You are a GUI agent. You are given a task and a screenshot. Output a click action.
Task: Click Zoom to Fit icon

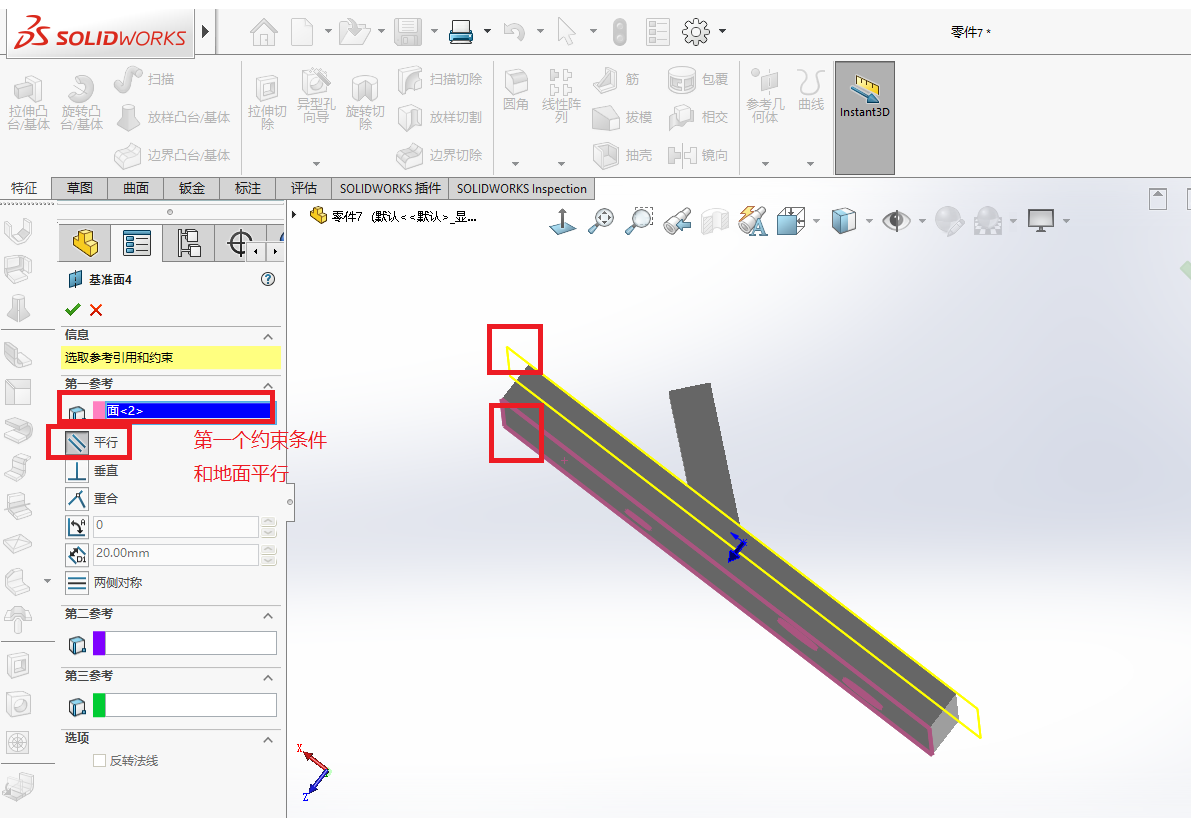tap(602, 220)
